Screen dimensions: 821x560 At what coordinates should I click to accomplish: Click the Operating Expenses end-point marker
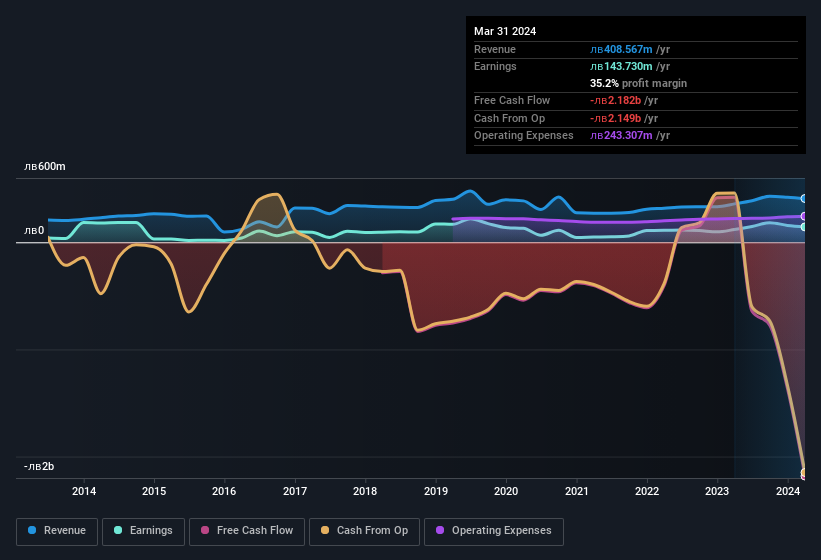[804, 216]
